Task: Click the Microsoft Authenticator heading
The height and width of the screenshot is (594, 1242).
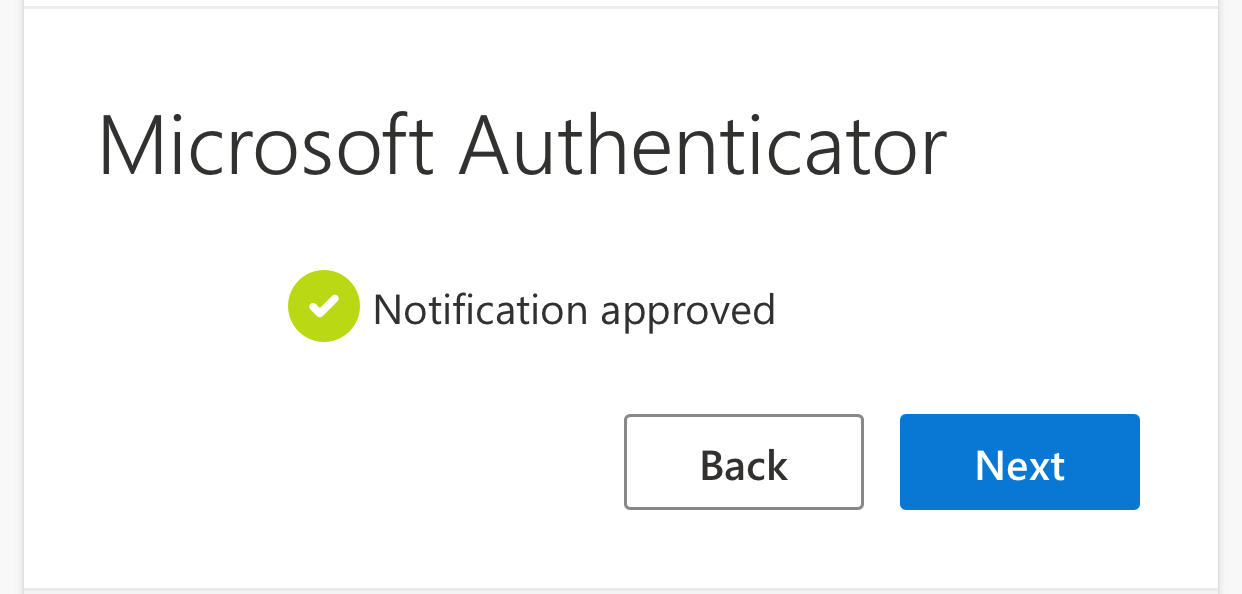Action: coord(522,147)
